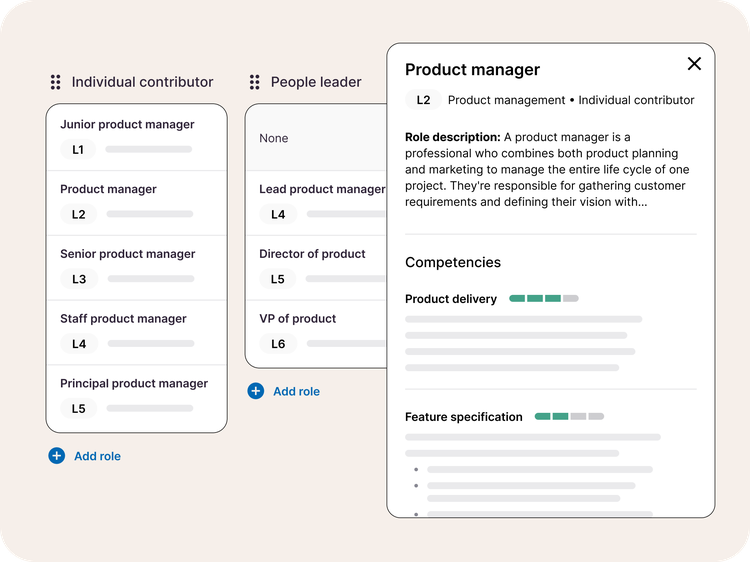Open Principal product manager role

(x=134, y=383)
